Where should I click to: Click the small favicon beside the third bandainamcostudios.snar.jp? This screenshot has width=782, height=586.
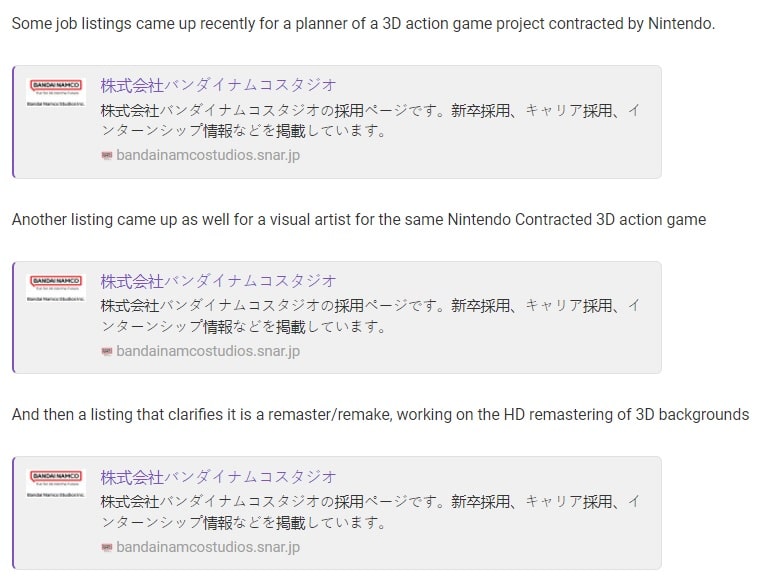[107, 548]
